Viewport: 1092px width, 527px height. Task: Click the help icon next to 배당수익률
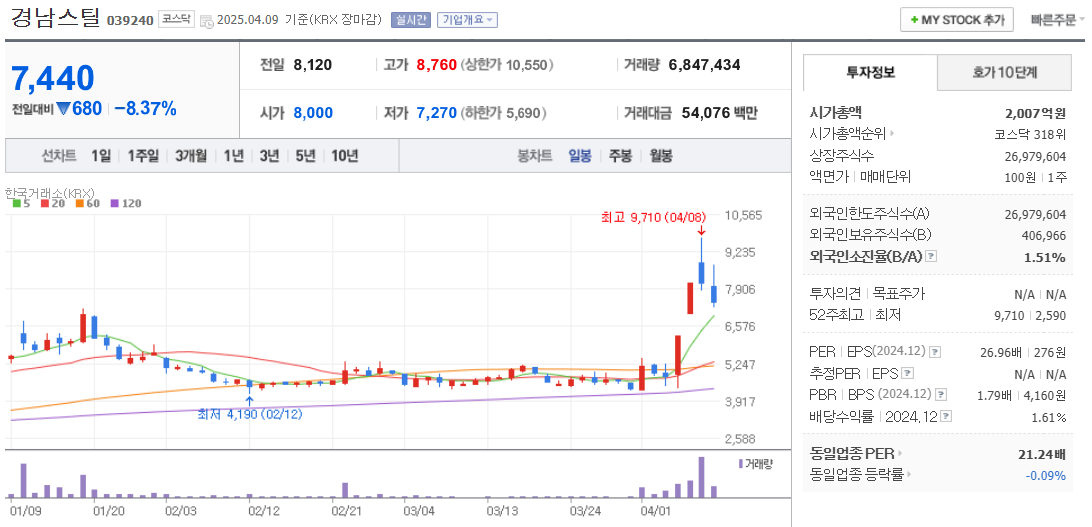(946, 417)
